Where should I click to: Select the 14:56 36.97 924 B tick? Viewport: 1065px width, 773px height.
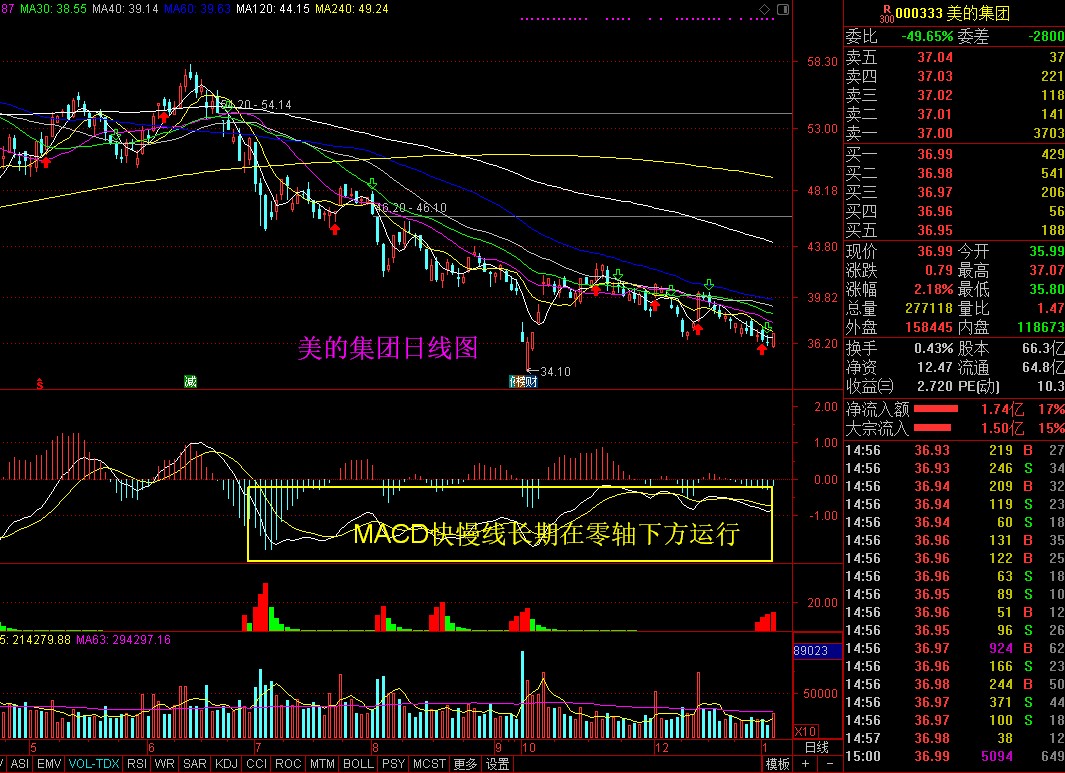[954, 648]
